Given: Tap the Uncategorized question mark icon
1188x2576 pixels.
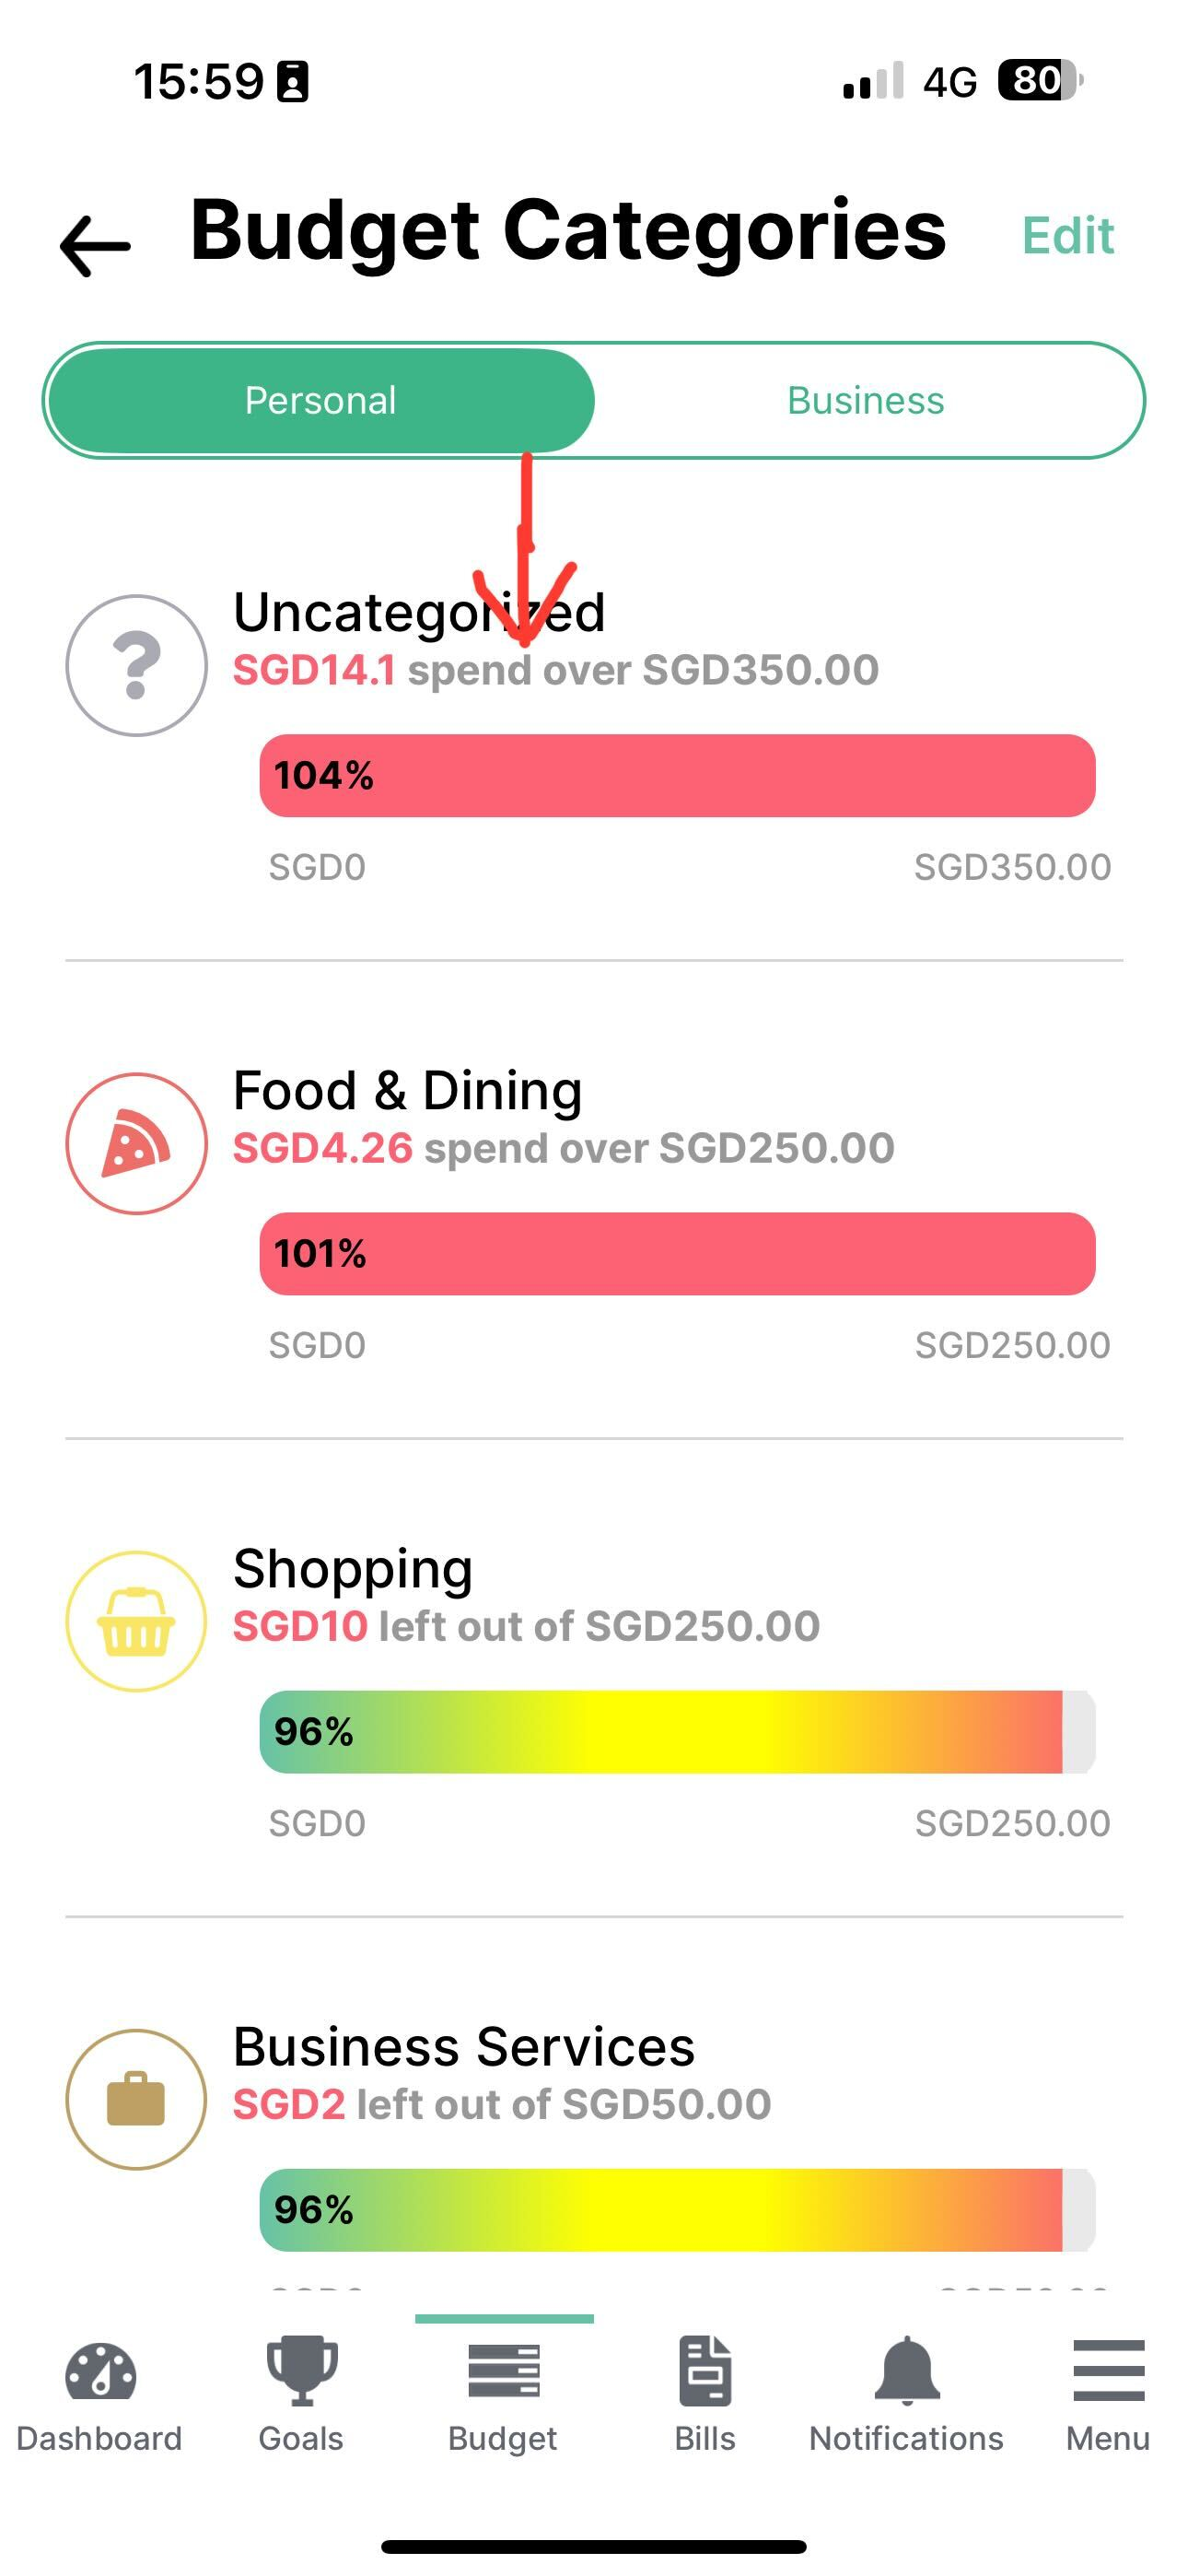Looking at the screenshot, I should click(x=137, y=666).
